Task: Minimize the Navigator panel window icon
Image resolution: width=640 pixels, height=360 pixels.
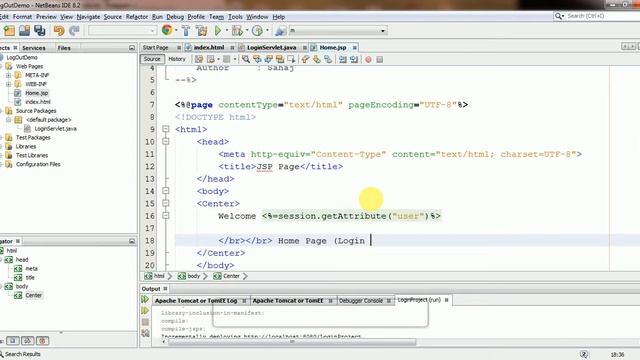Action: (132, 241)
